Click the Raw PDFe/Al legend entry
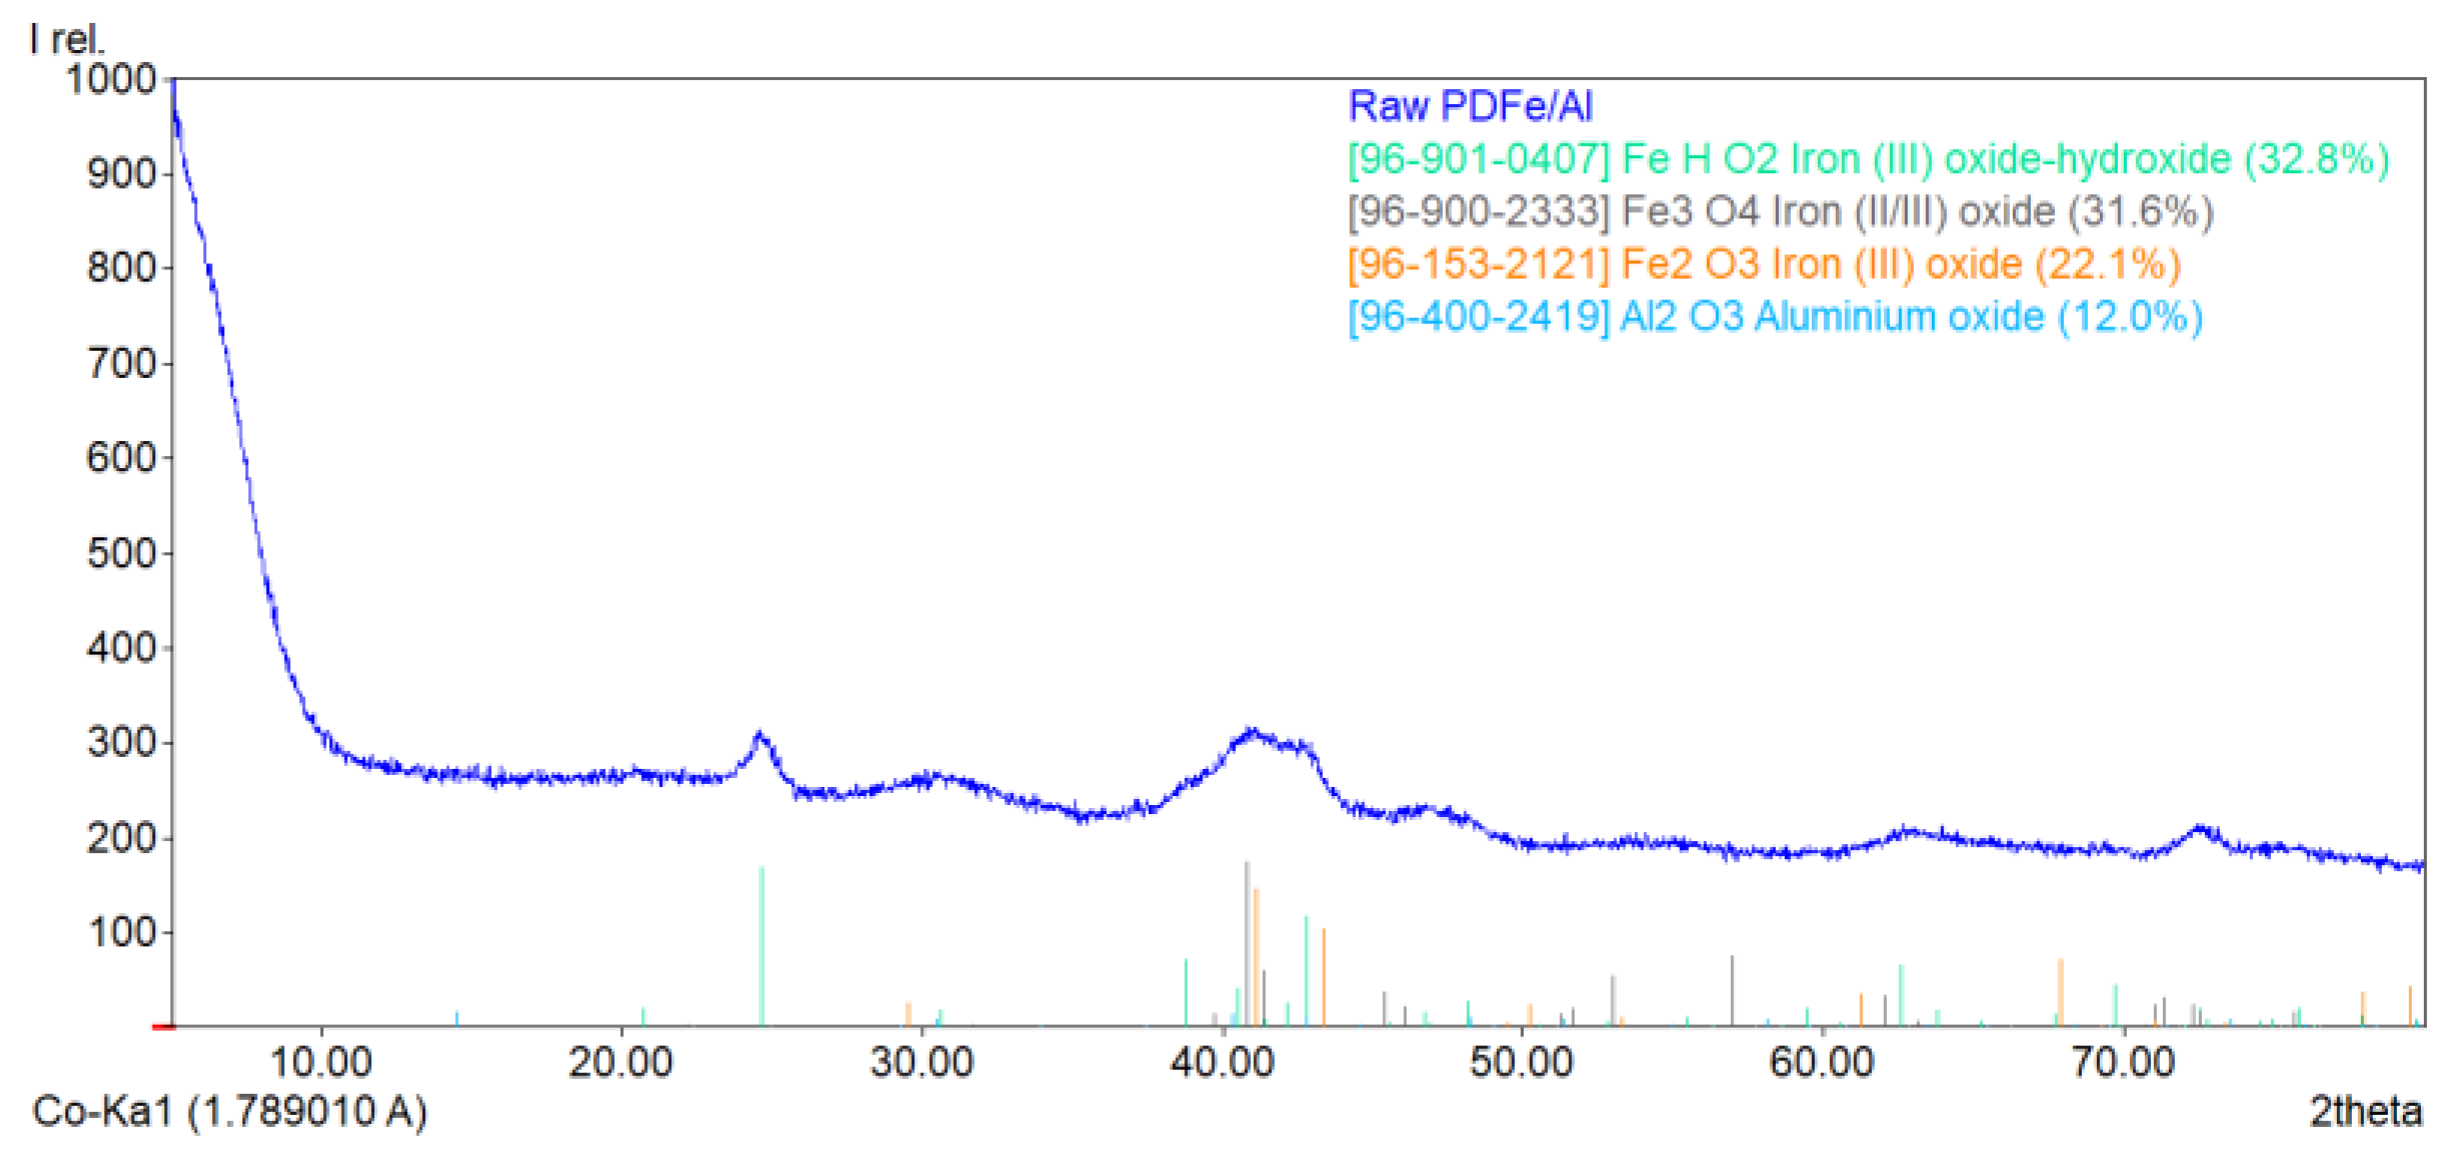 pyautogui.click(x=1469, y=106)
